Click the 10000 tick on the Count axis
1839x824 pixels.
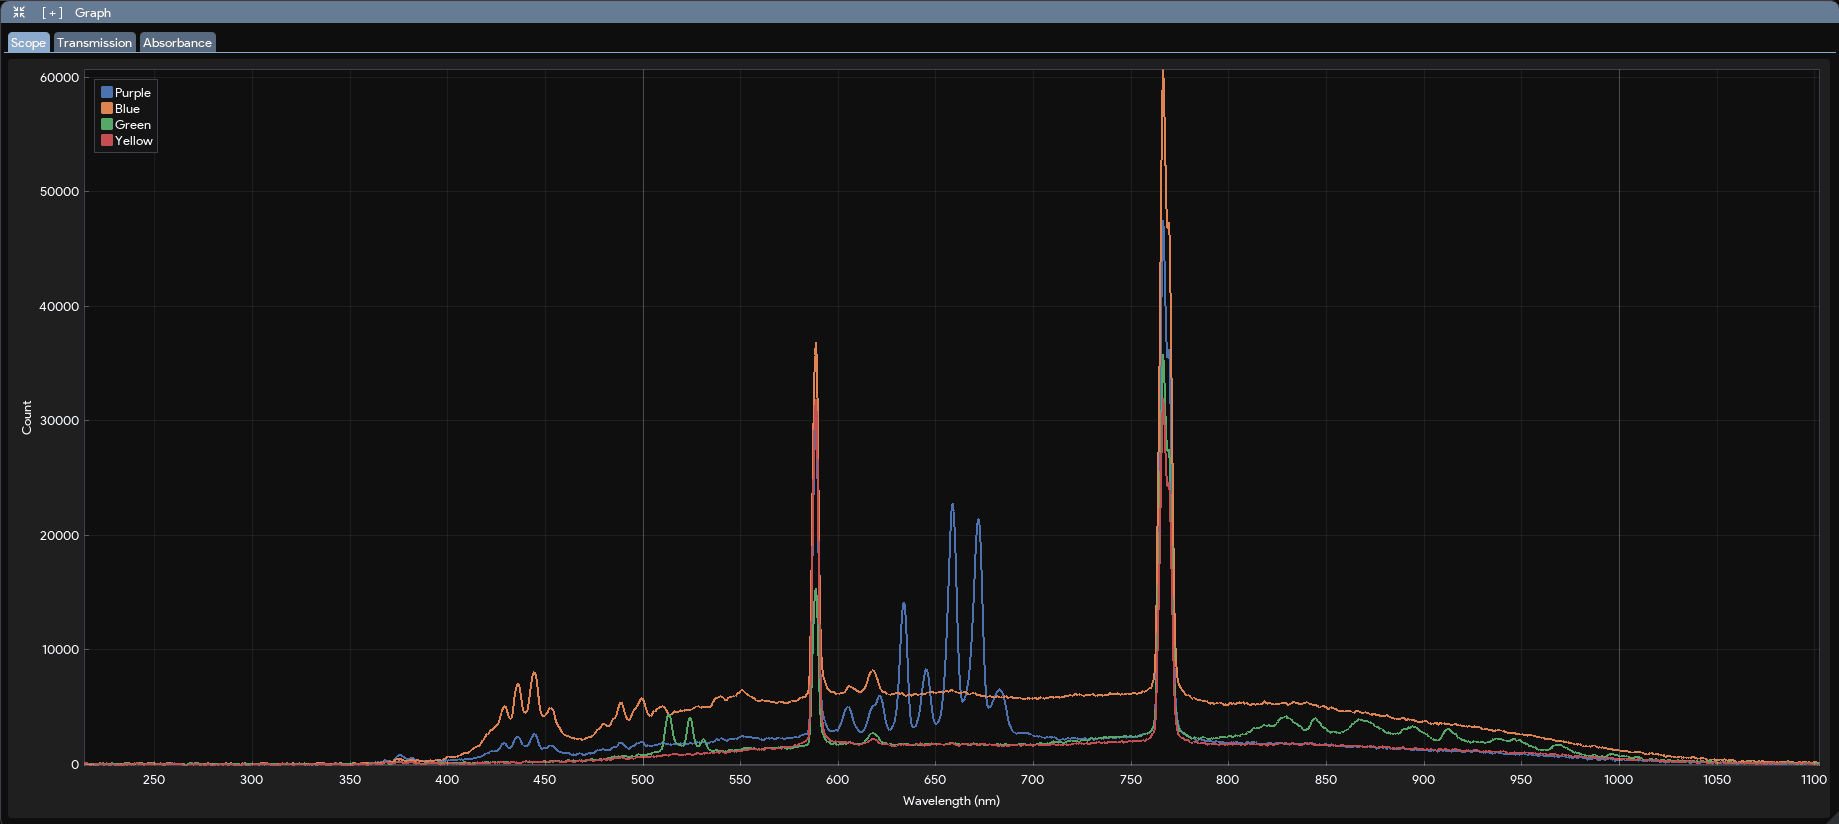click(x=59, y=650)
